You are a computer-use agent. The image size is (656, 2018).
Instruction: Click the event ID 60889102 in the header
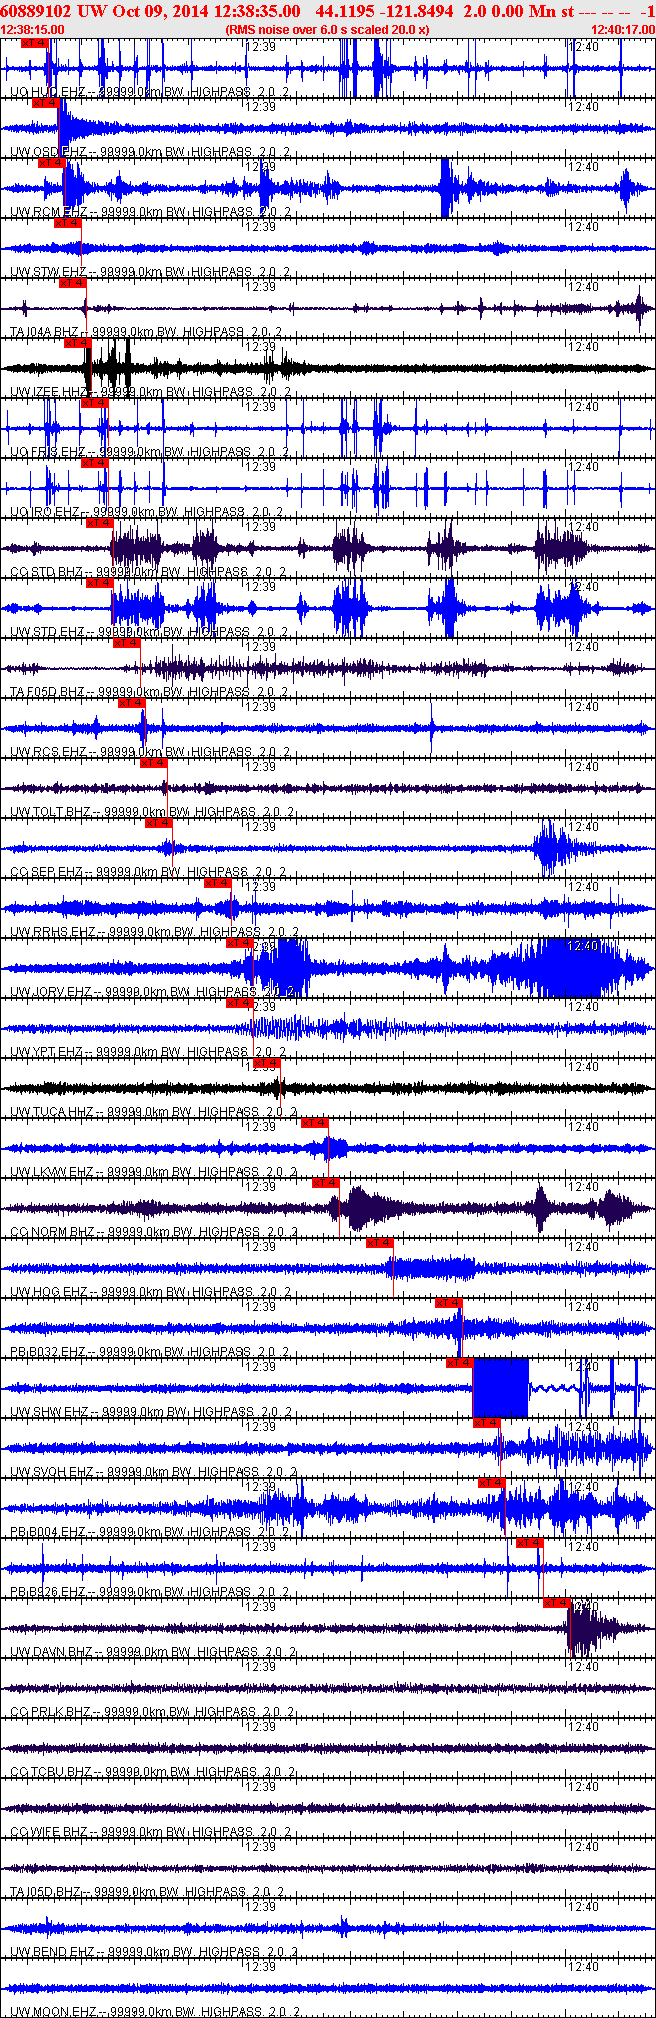coord(35,11)
